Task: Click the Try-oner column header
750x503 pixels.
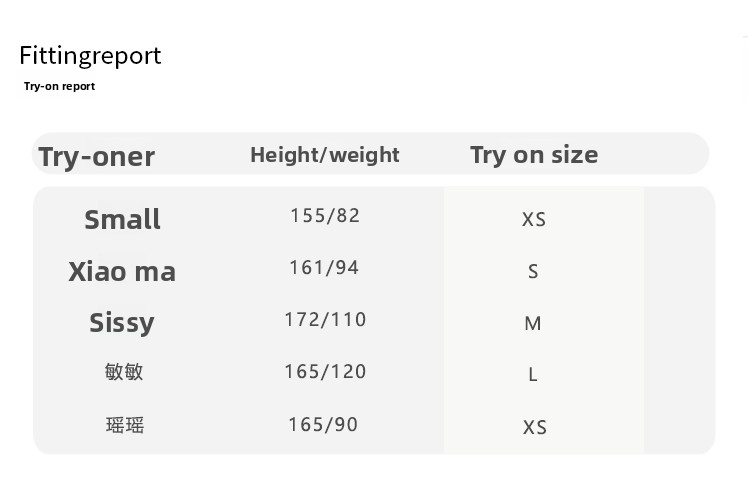Action: pyautogui.click(x=96, y=157)
